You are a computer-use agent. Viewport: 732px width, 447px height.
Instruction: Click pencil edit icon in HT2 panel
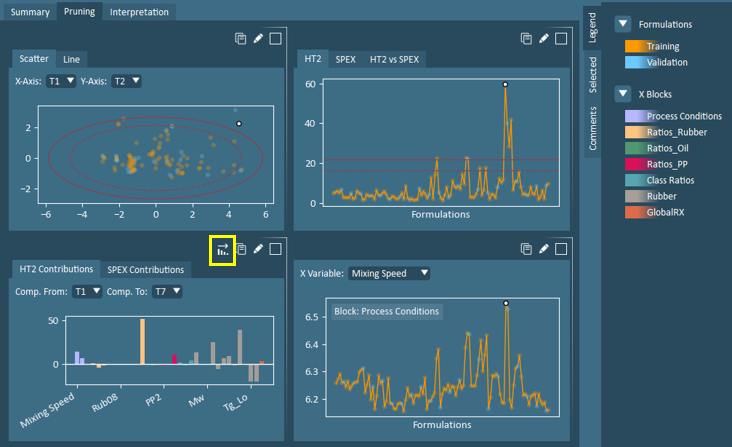tap(544, 39)
